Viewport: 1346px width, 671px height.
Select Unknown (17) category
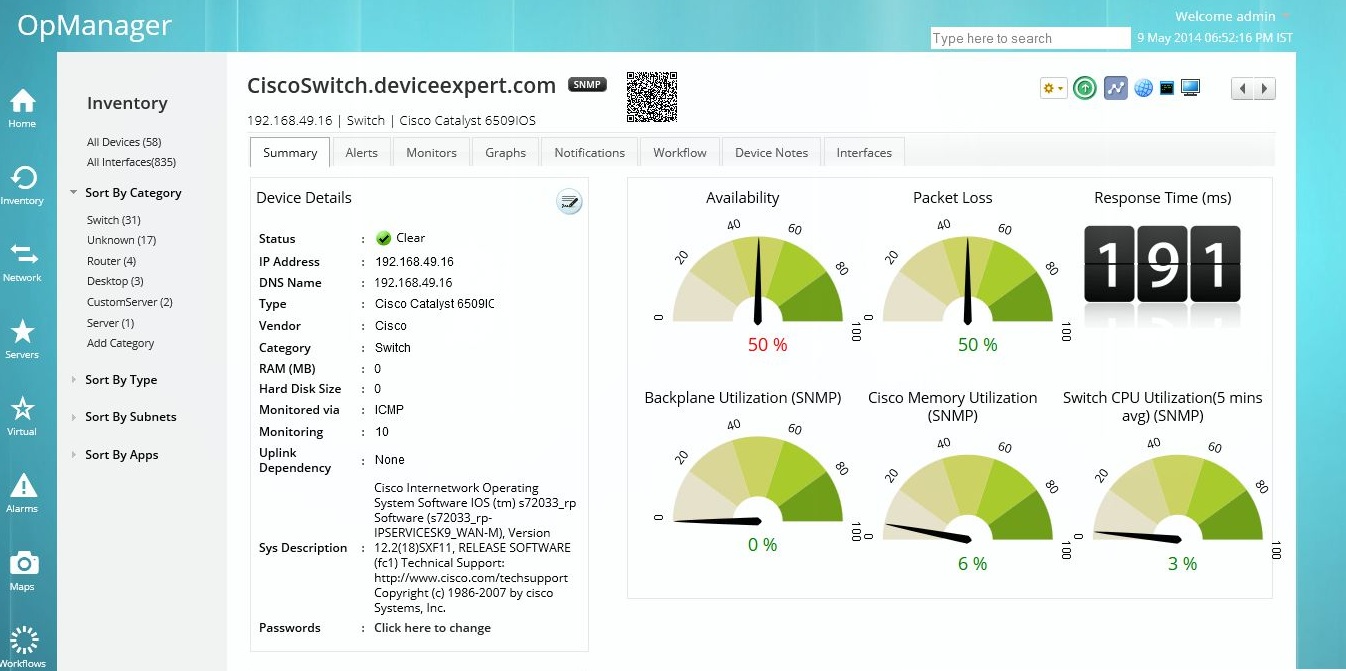coord(121,240)
